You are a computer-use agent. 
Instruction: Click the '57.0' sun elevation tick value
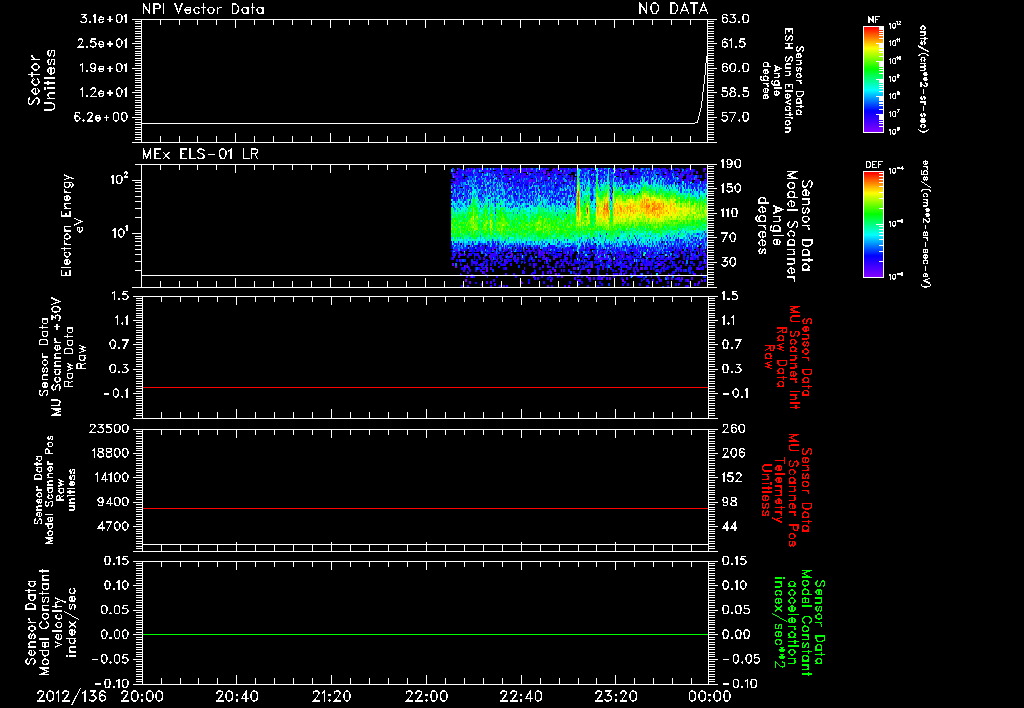coord(735,117)
